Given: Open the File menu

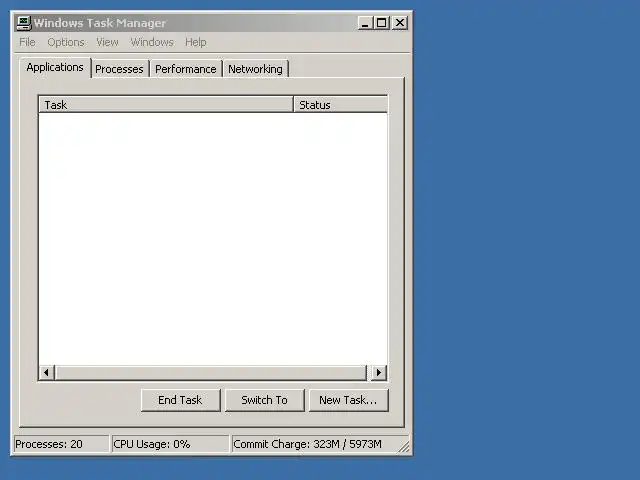Looking at the screenshot, I should [27, 42].
